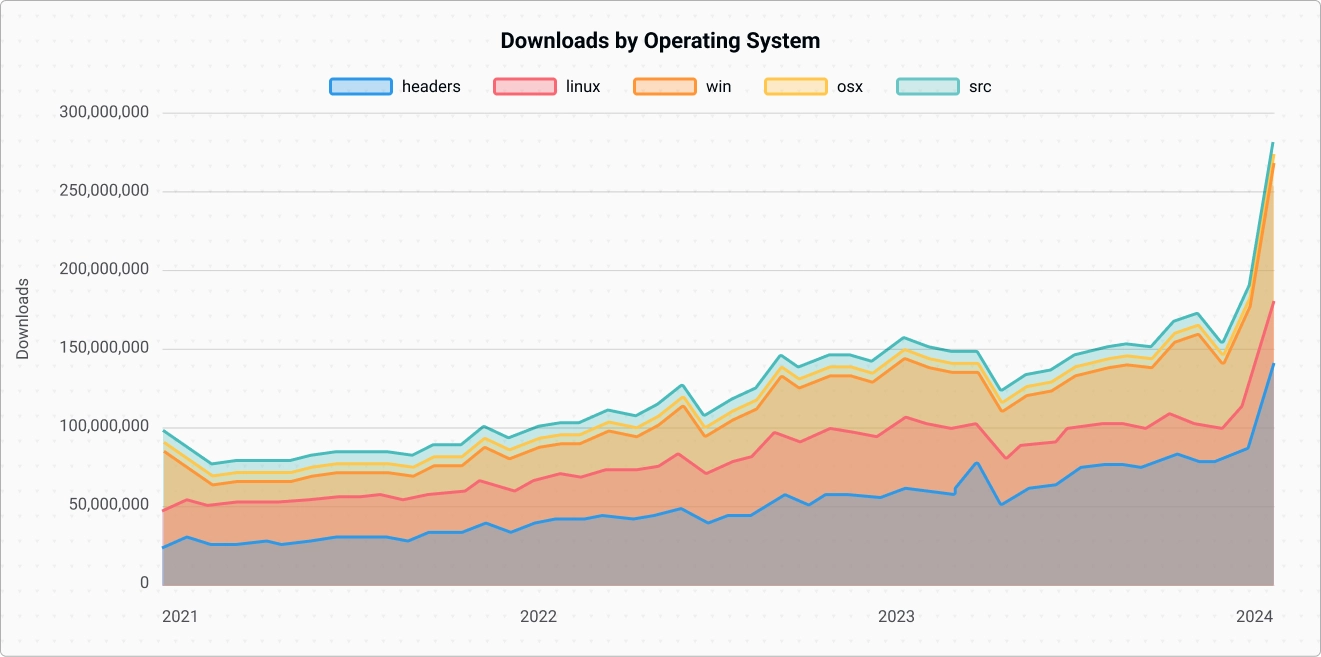Image resolution: width=1321 pixels, height=657 pixels.
Task: Click the orange win legend swatch
Action: 664,87
